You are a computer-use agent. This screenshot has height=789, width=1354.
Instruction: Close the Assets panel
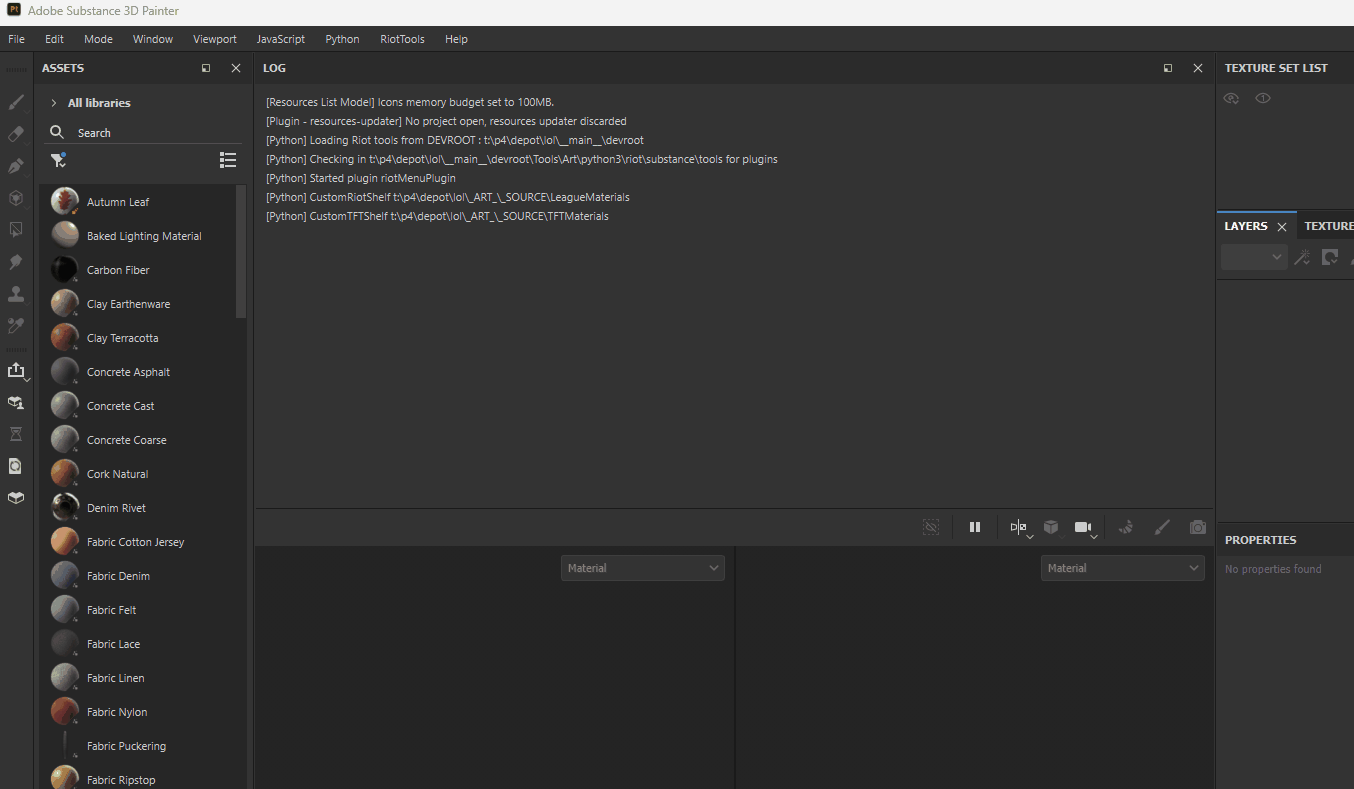tap(236, 68)
